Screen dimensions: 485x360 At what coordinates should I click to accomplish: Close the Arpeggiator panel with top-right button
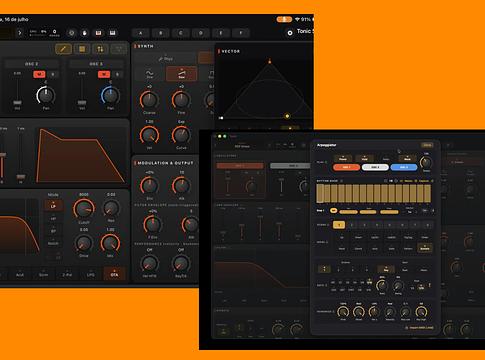point(427,145)
